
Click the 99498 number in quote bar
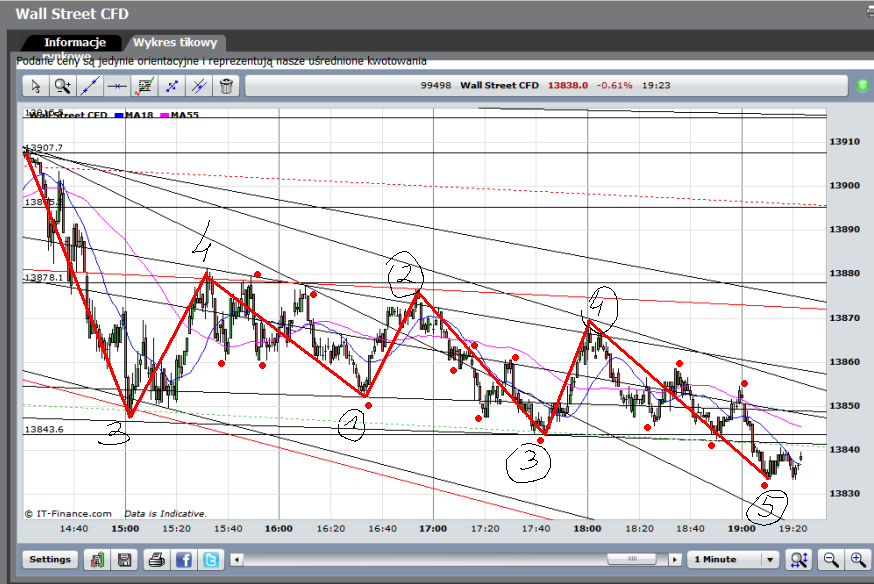[x=435, y=85]
